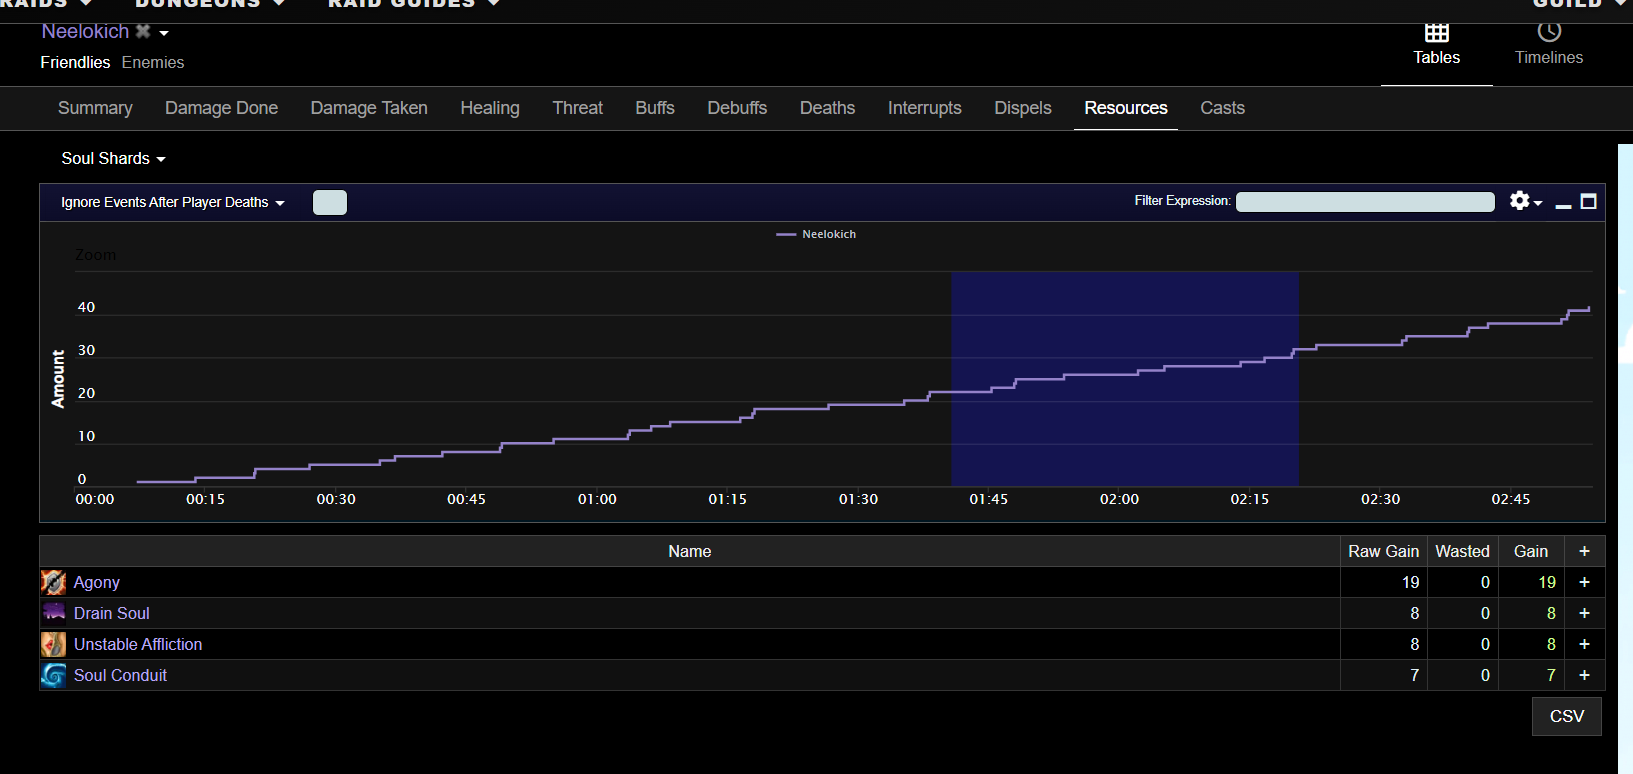
Task: Open the Damage Done tab
Action: pyautogui.click(x=221, y=108)
